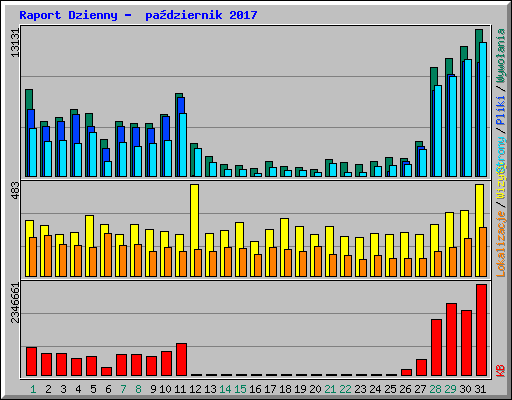This screenshot has width=512, height=400.
Task: Click day label 17 on x-axis
Action: pos(270,389)
